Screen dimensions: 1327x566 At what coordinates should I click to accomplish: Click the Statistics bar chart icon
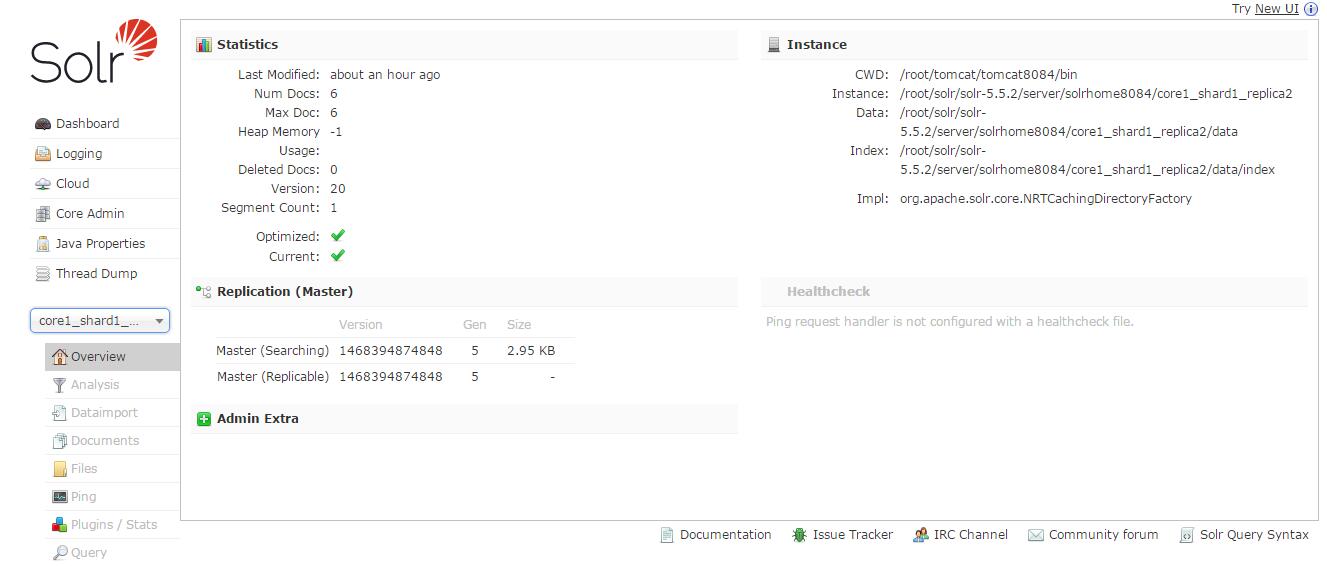[x=204, y=45]
